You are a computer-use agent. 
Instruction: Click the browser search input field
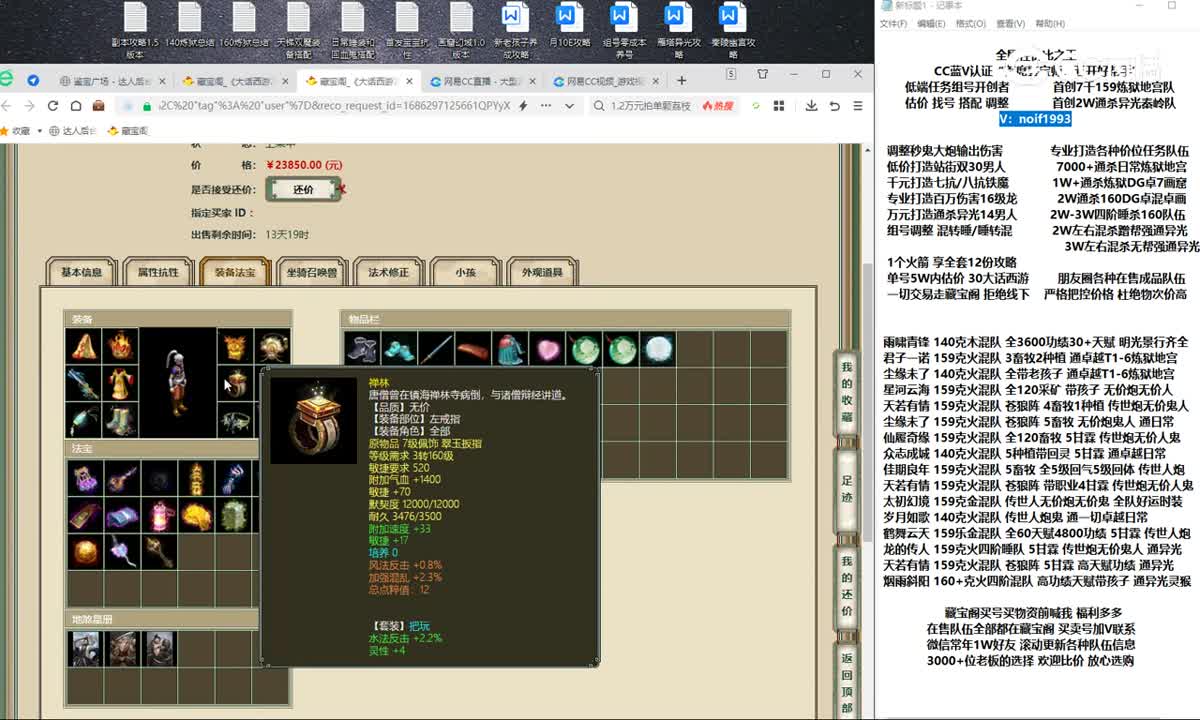650,106
